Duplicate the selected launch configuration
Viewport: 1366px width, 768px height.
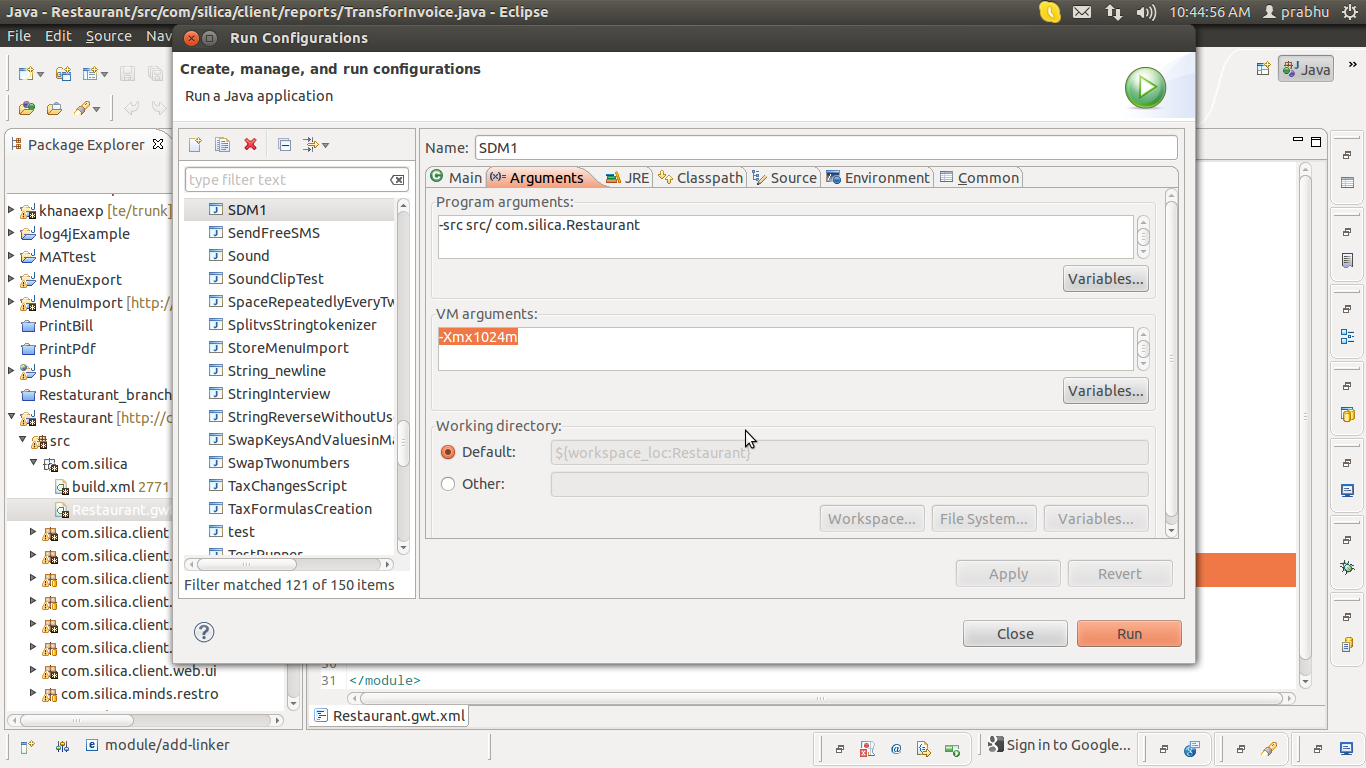point(222,145)
